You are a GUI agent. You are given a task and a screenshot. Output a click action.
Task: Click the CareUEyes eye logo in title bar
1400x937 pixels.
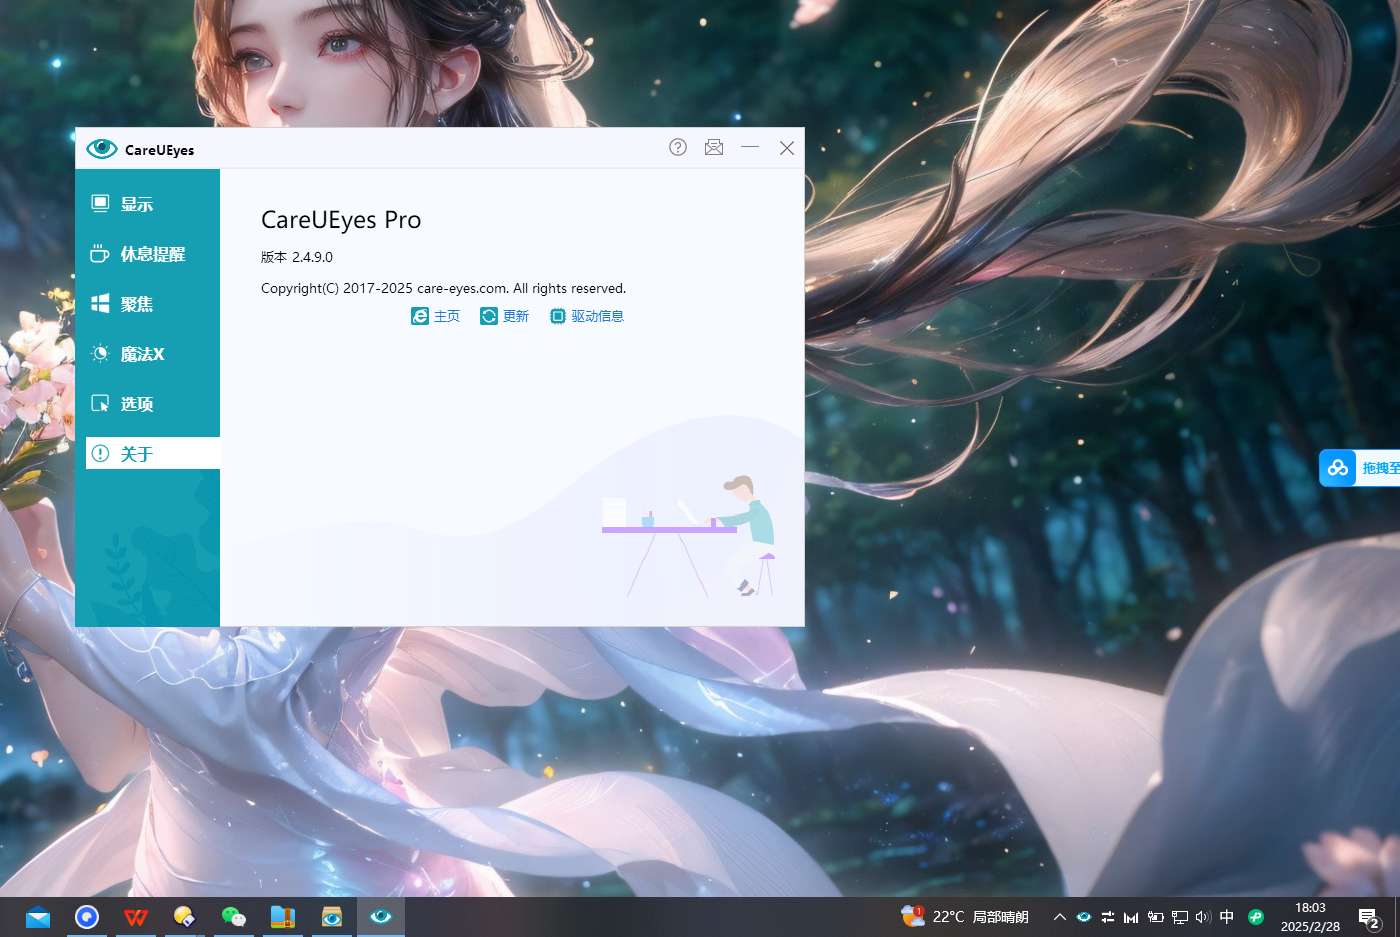point(101,149)
